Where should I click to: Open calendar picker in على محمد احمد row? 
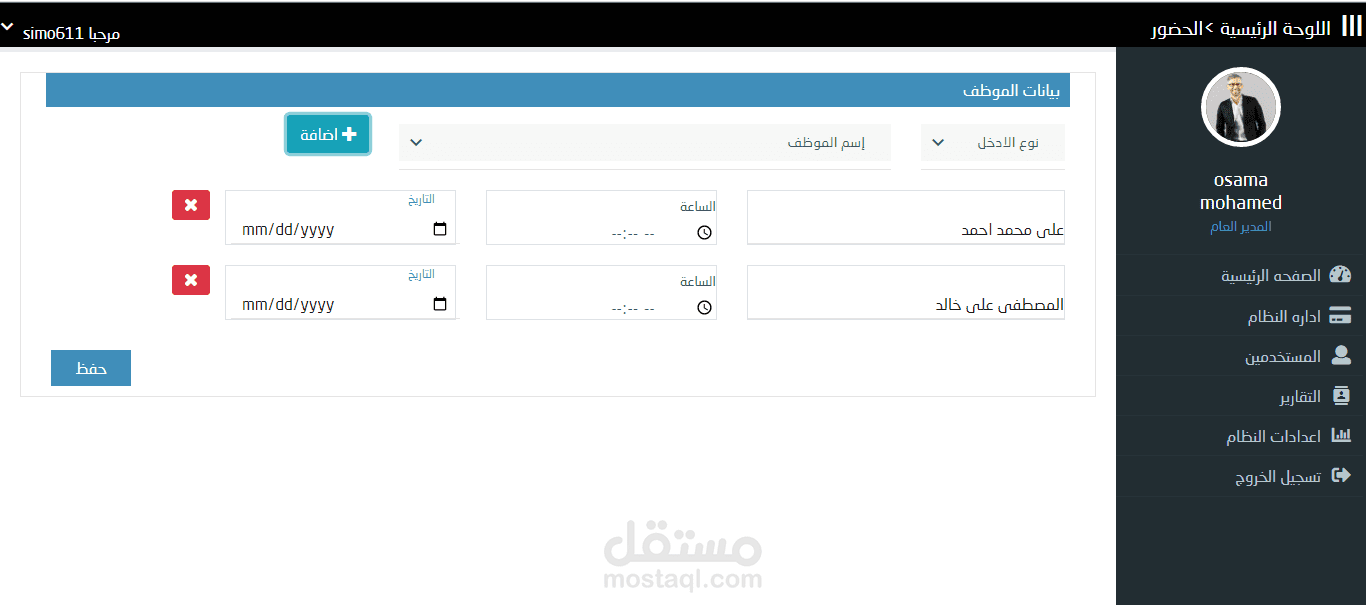[x=440, y=229]
